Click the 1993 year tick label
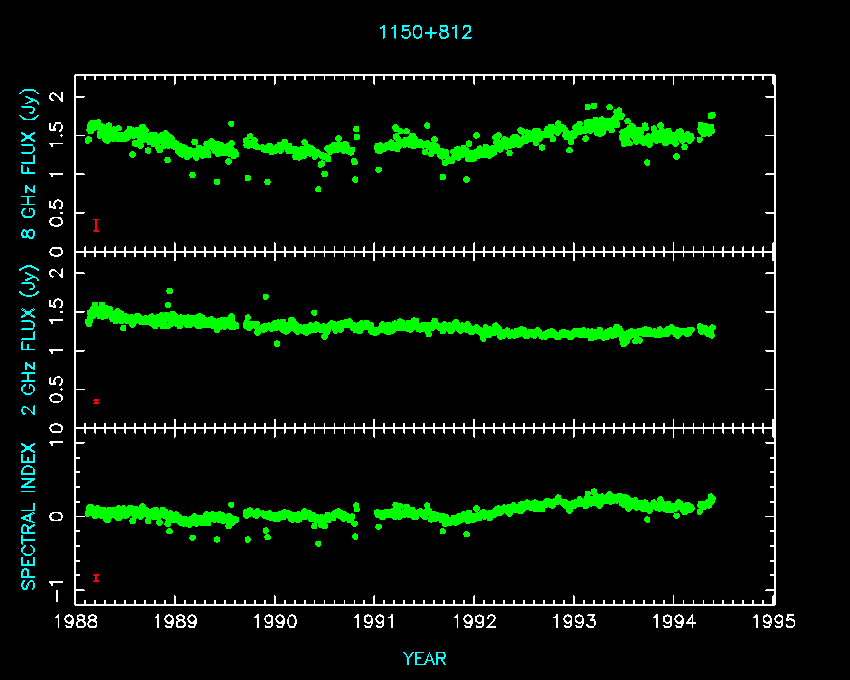The height and width of the screenshot is (680, 850). tap(575, 622)
